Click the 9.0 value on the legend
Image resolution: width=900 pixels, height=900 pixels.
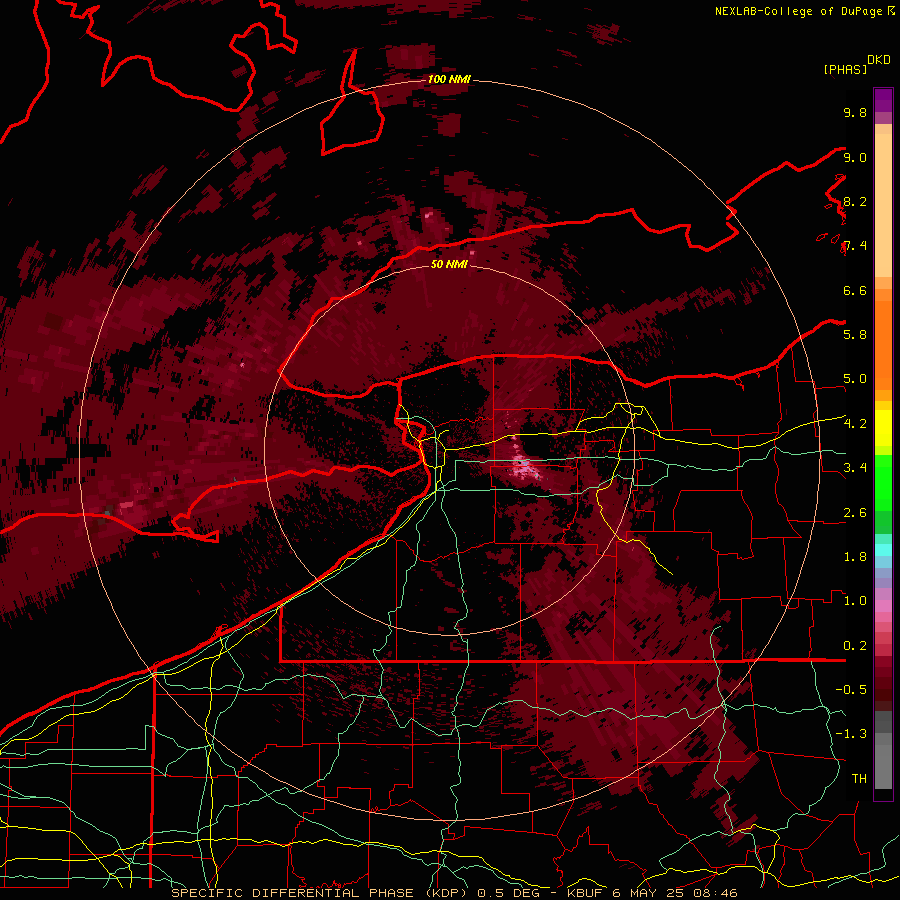[x=855, y=157]
